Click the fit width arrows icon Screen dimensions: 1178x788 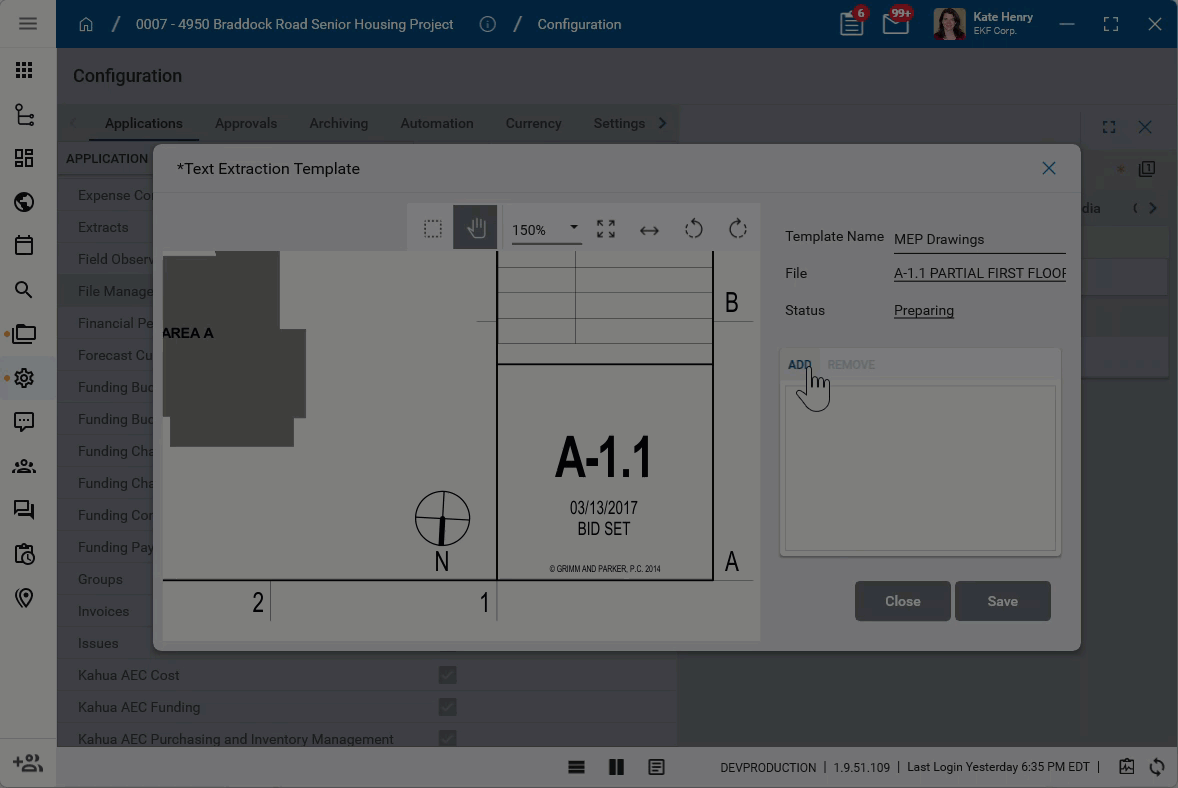click(649, 230)
